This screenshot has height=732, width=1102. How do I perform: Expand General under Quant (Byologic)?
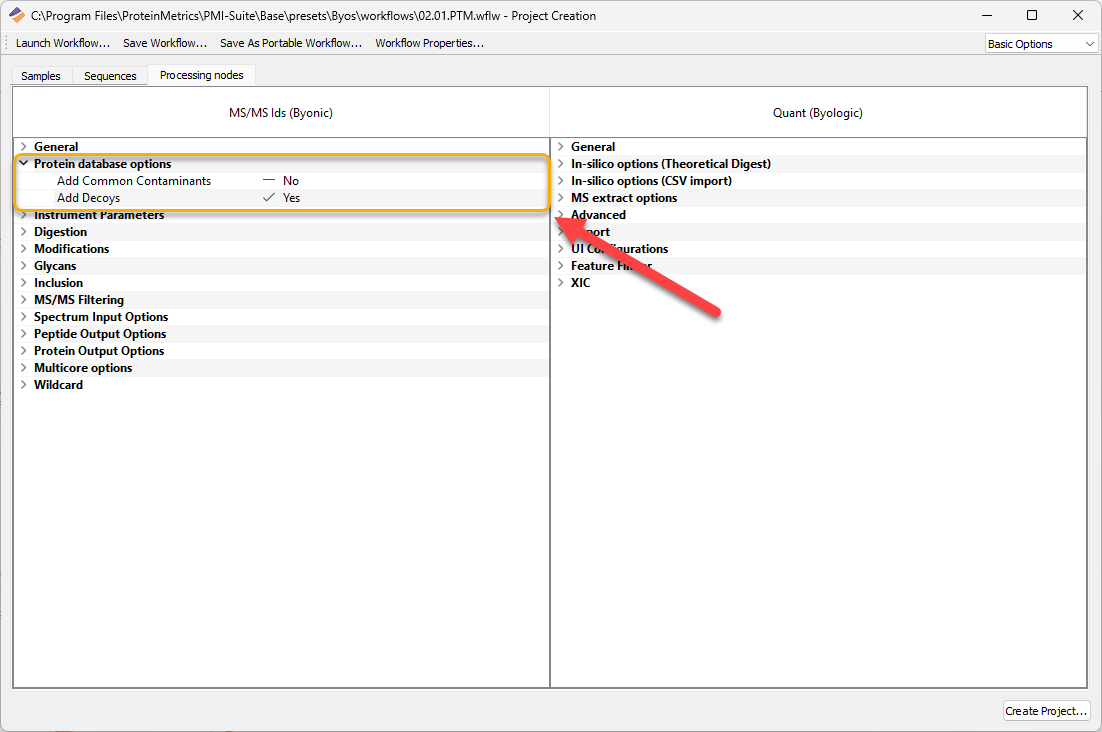point(561,147)
